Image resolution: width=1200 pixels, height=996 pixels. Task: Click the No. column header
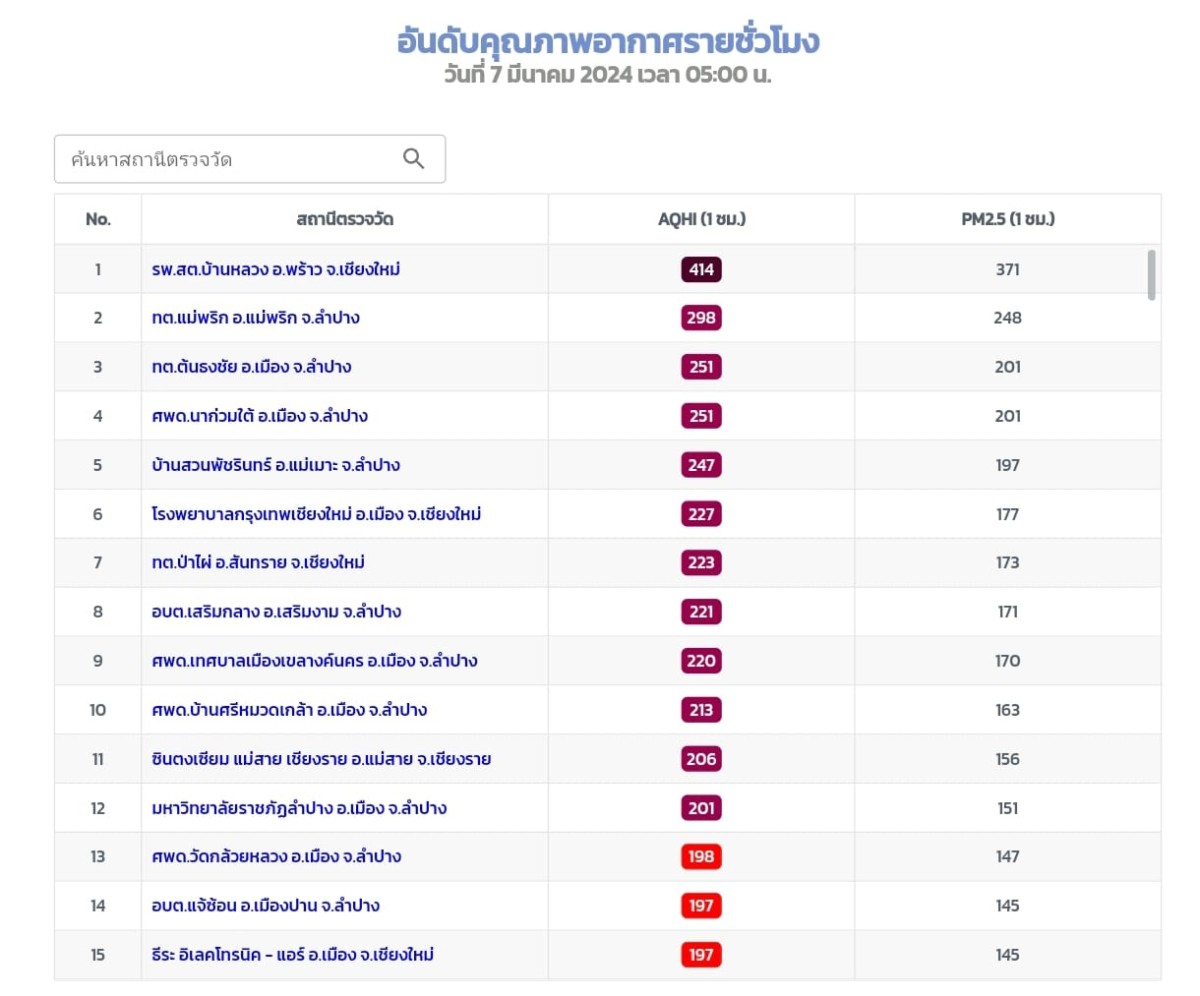coord(98,219)
